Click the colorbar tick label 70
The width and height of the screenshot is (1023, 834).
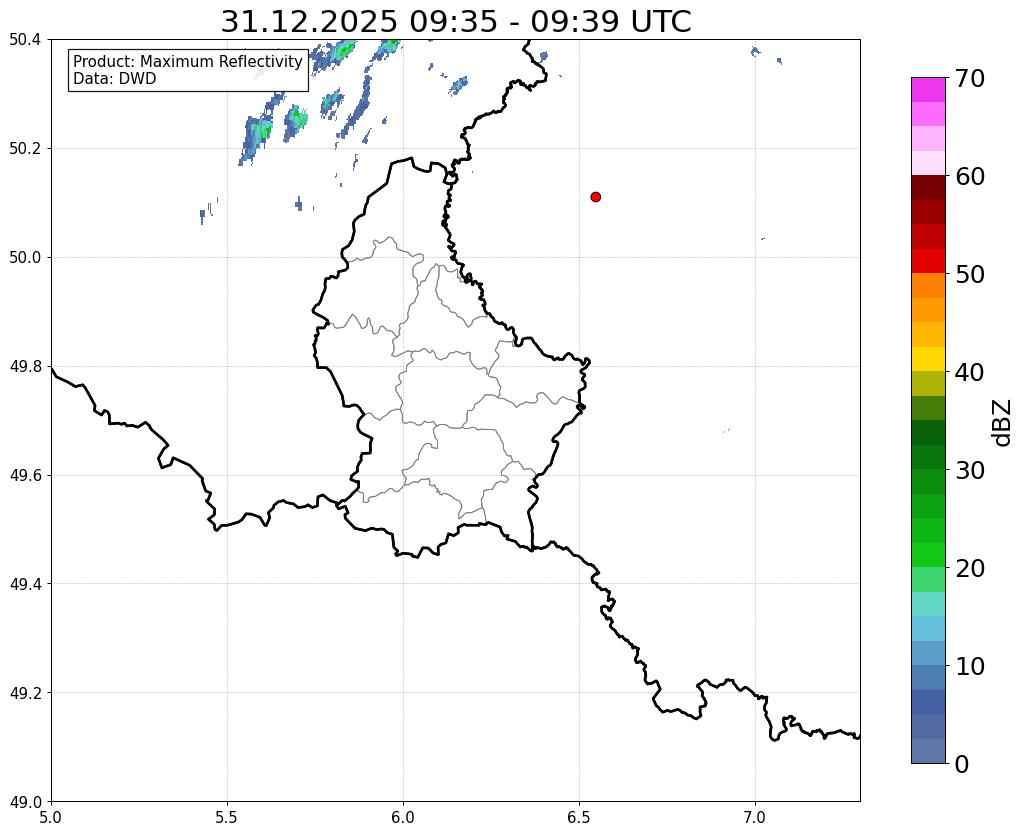(970, 78)
